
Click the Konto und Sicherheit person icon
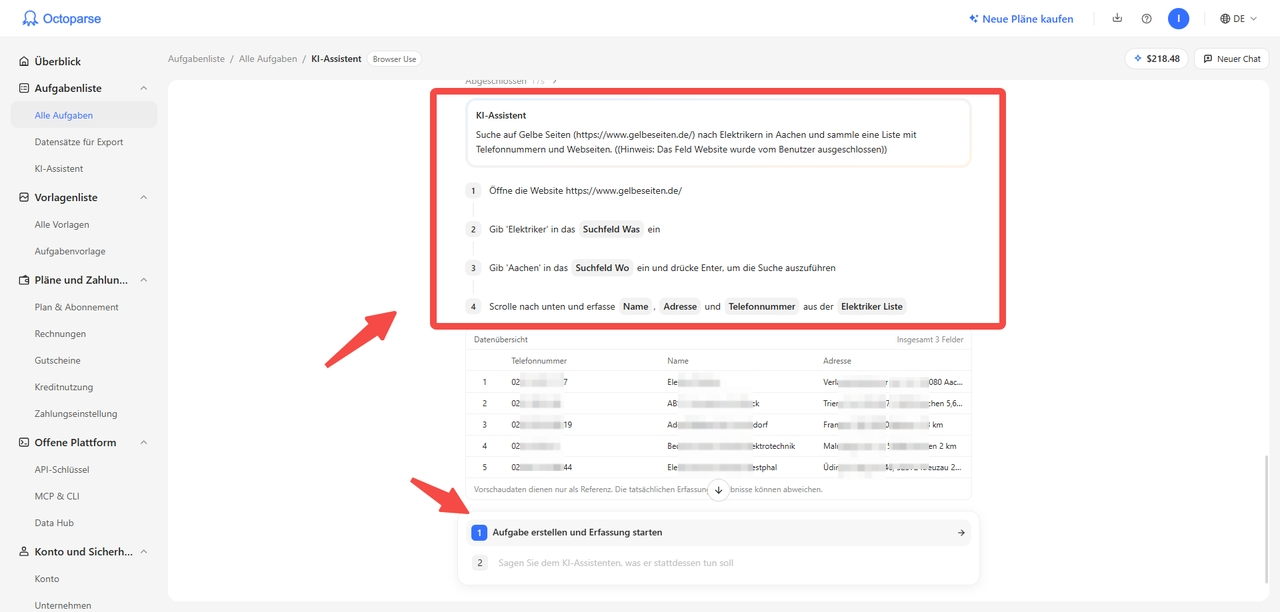pos(24,551)
